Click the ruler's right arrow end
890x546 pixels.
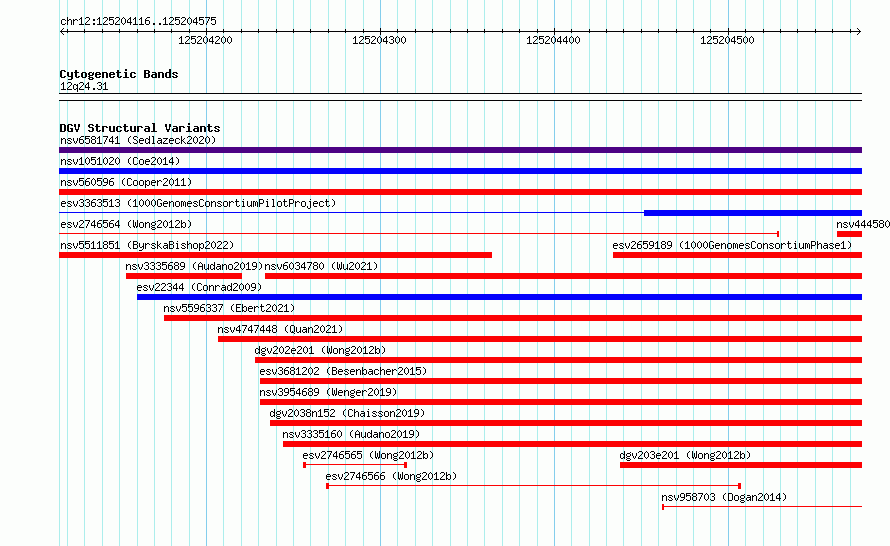coord(859,31)
